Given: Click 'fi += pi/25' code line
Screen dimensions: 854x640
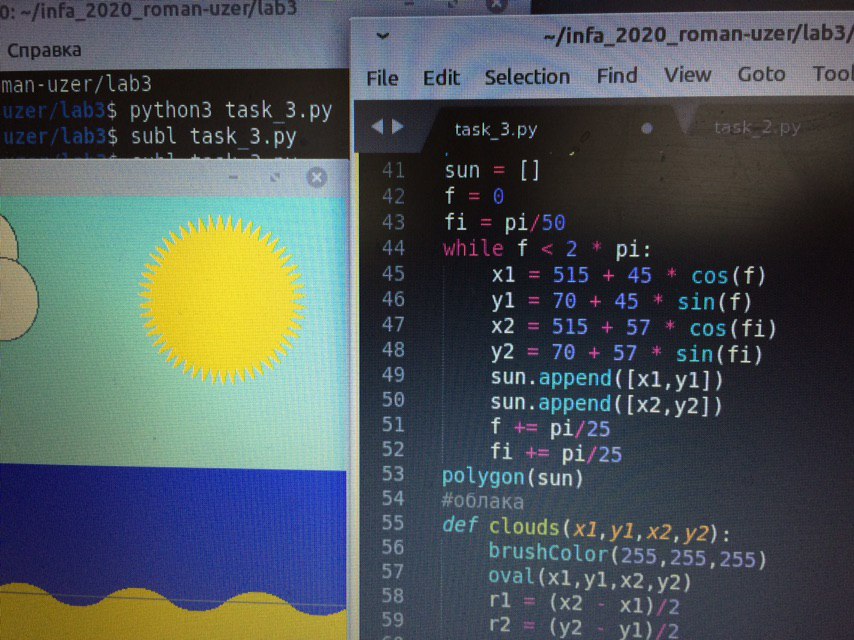Looking at the screenshot, I should [556, 453].
